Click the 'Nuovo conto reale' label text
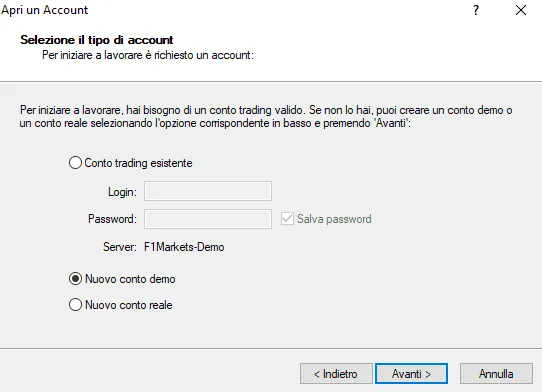This screenshot has height=392, width=542. click(129, 305)
